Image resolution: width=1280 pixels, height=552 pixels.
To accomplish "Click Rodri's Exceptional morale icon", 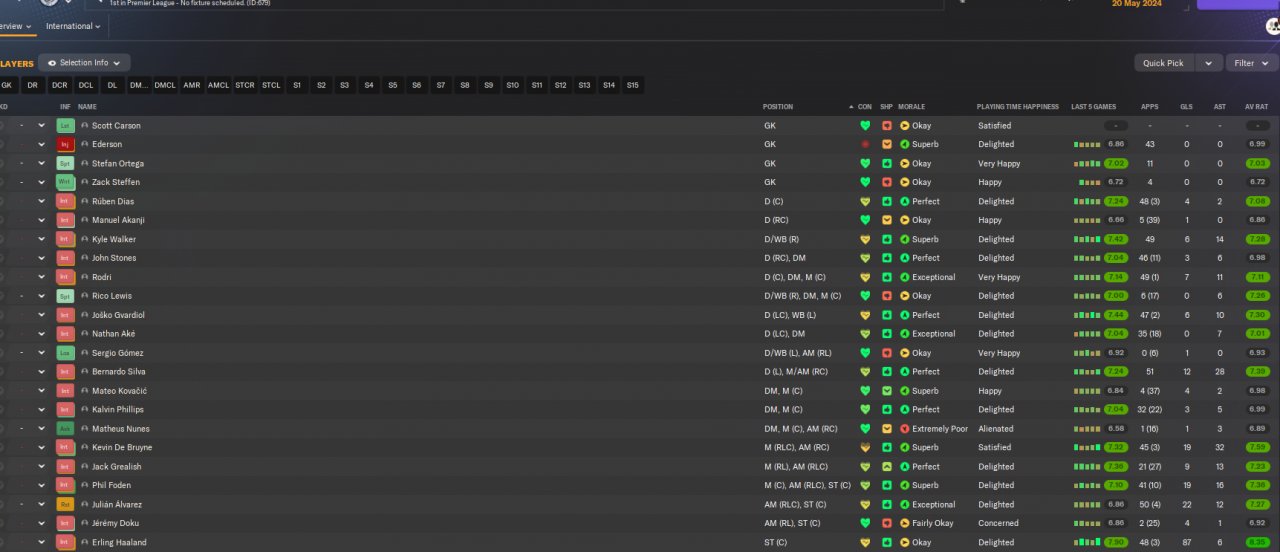I will (x=905, y=278).
